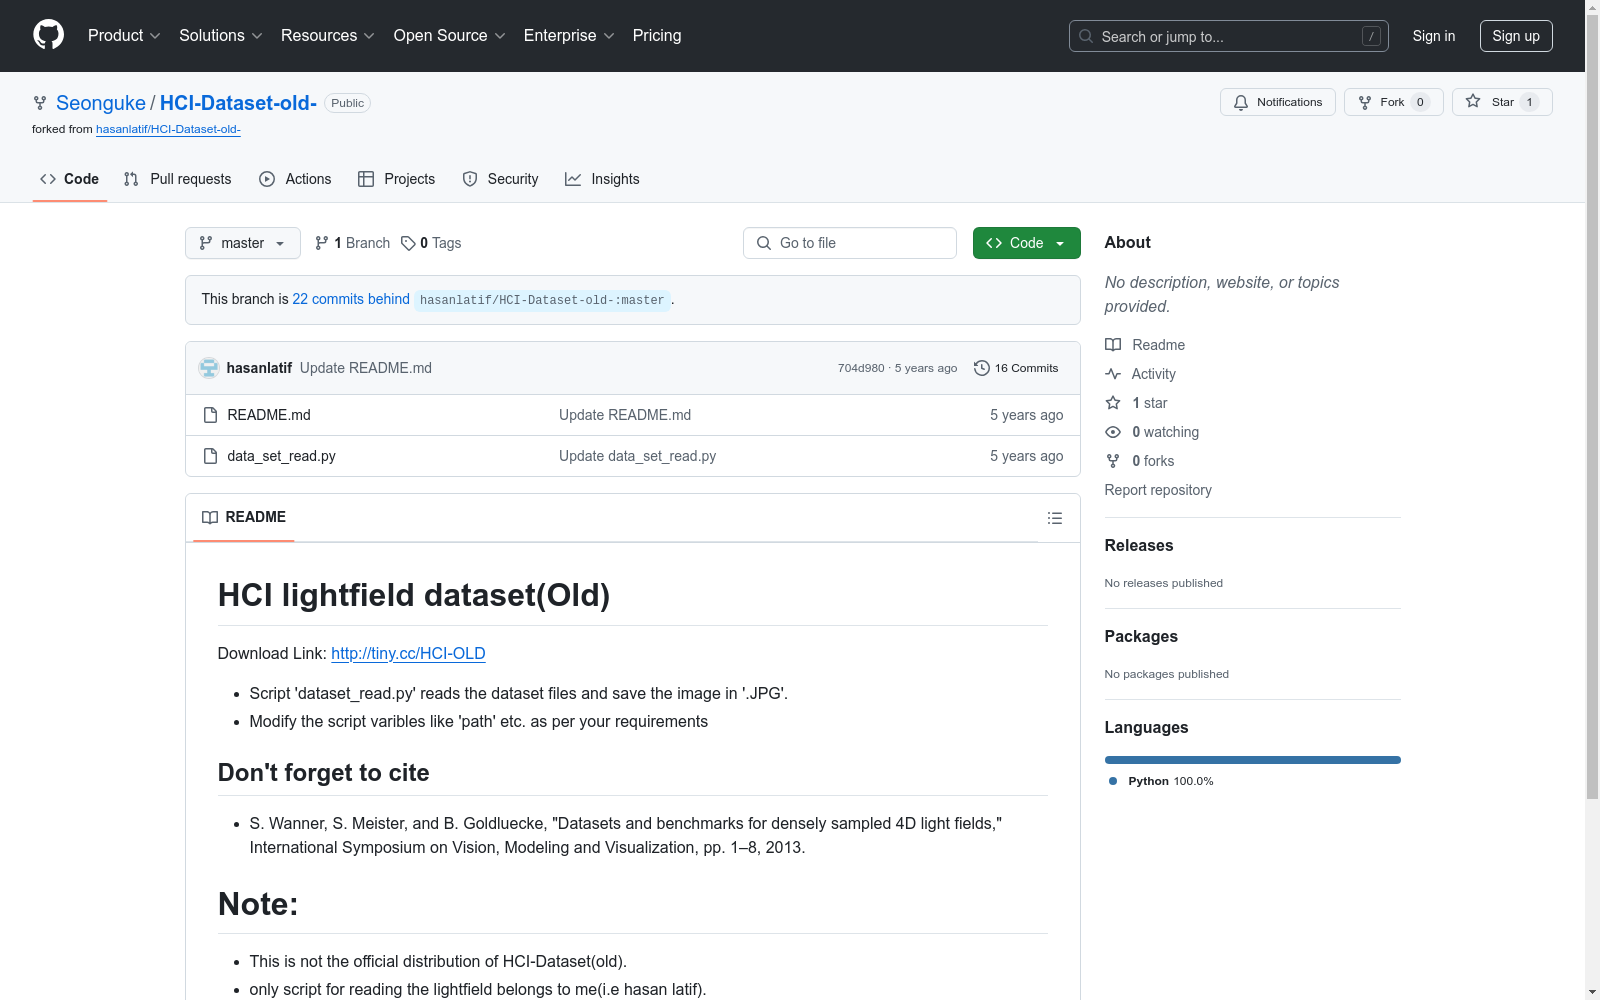Click the branch icon beside 1 Branch

coord(322,243)
